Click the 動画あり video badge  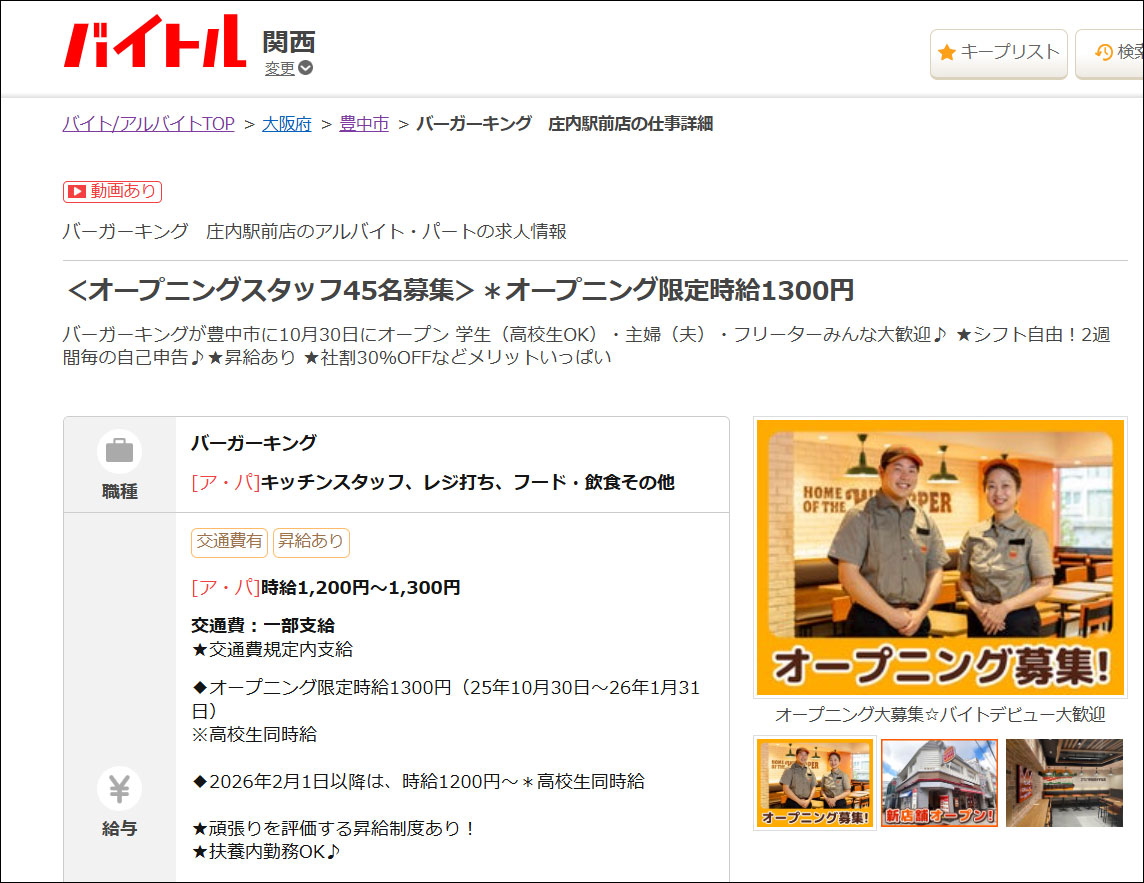(x=112, y=191)
